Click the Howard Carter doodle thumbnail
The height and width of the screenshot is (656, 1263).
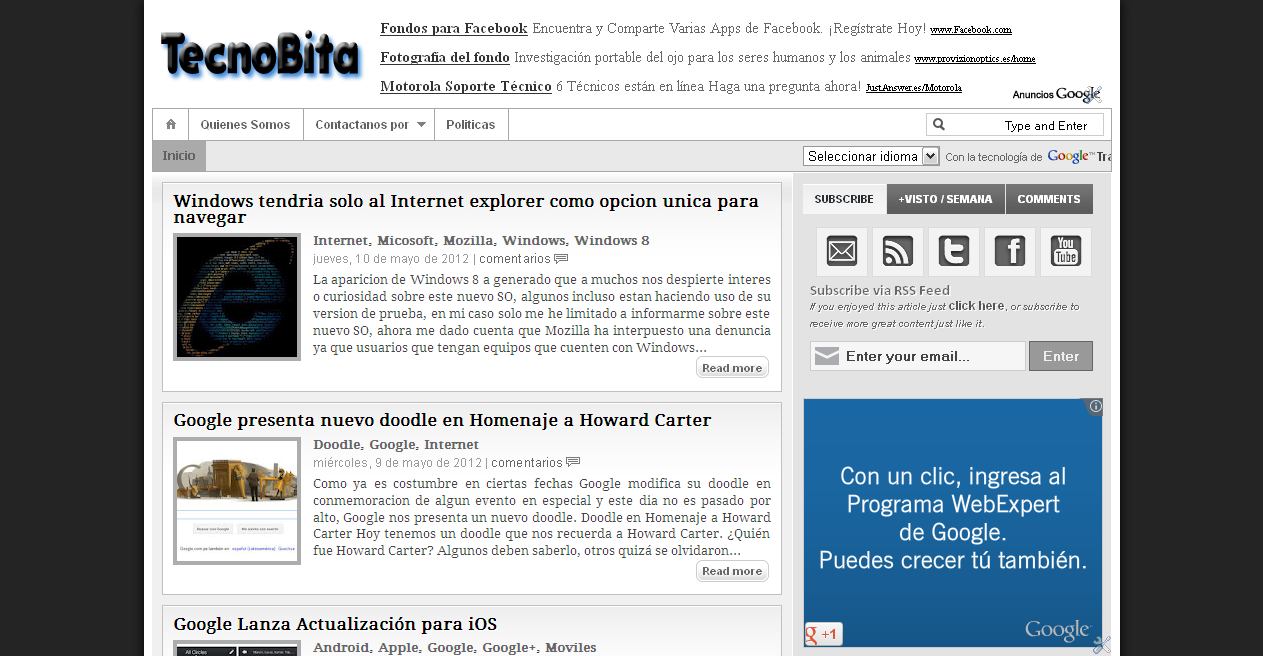click(237, 501)
